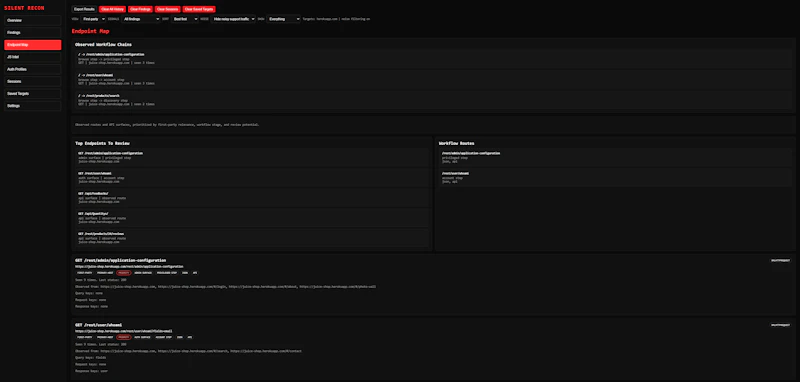Screen dimensions: 800x382
Task: Open the Sessions sidebar item
Action: tap(33, 82)
